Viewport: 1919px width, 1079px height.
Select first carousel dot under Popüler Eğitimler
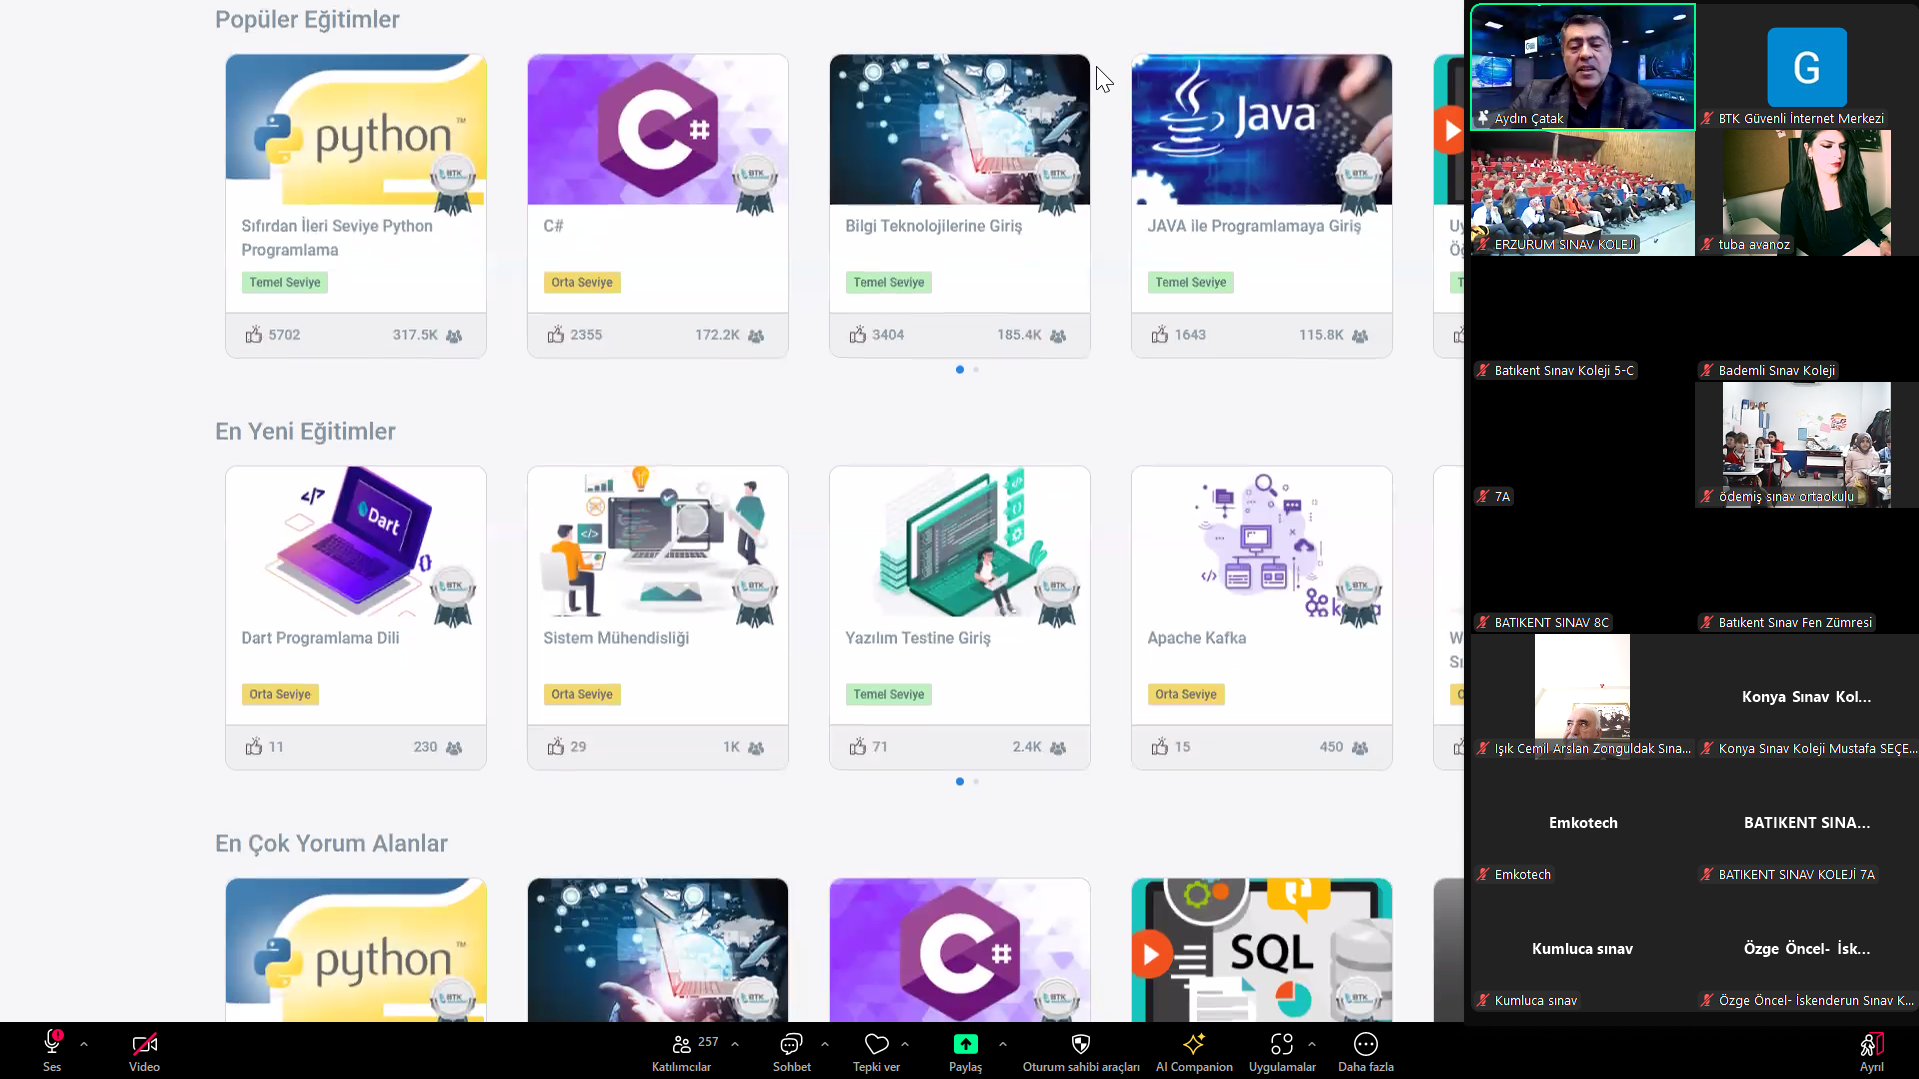(960, 370)
